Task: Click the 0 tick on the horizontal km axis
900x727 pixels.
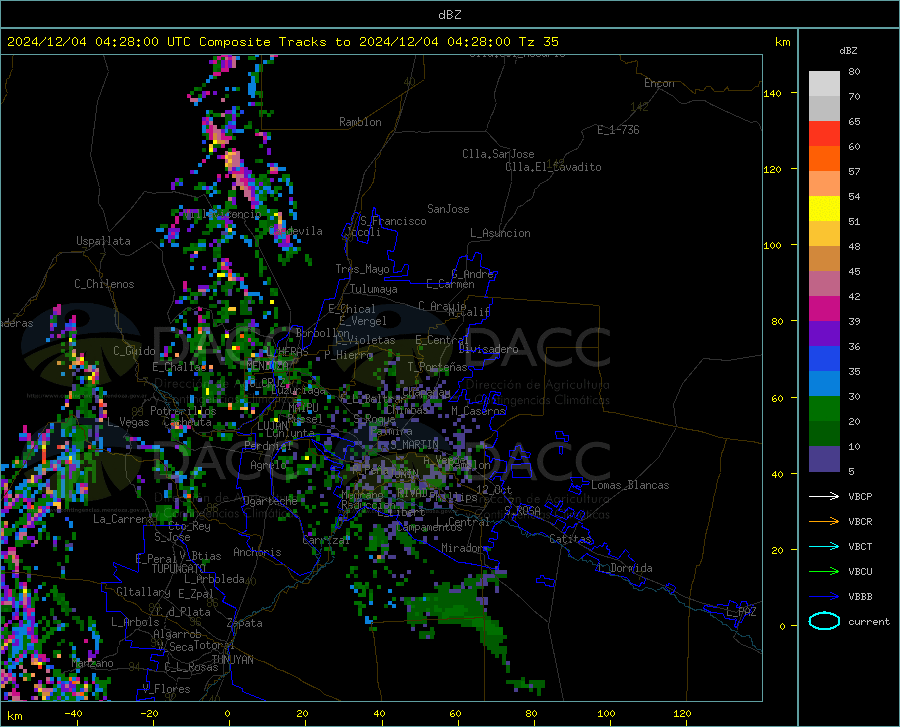Action: pyautogui.click(x=228, y=713)
